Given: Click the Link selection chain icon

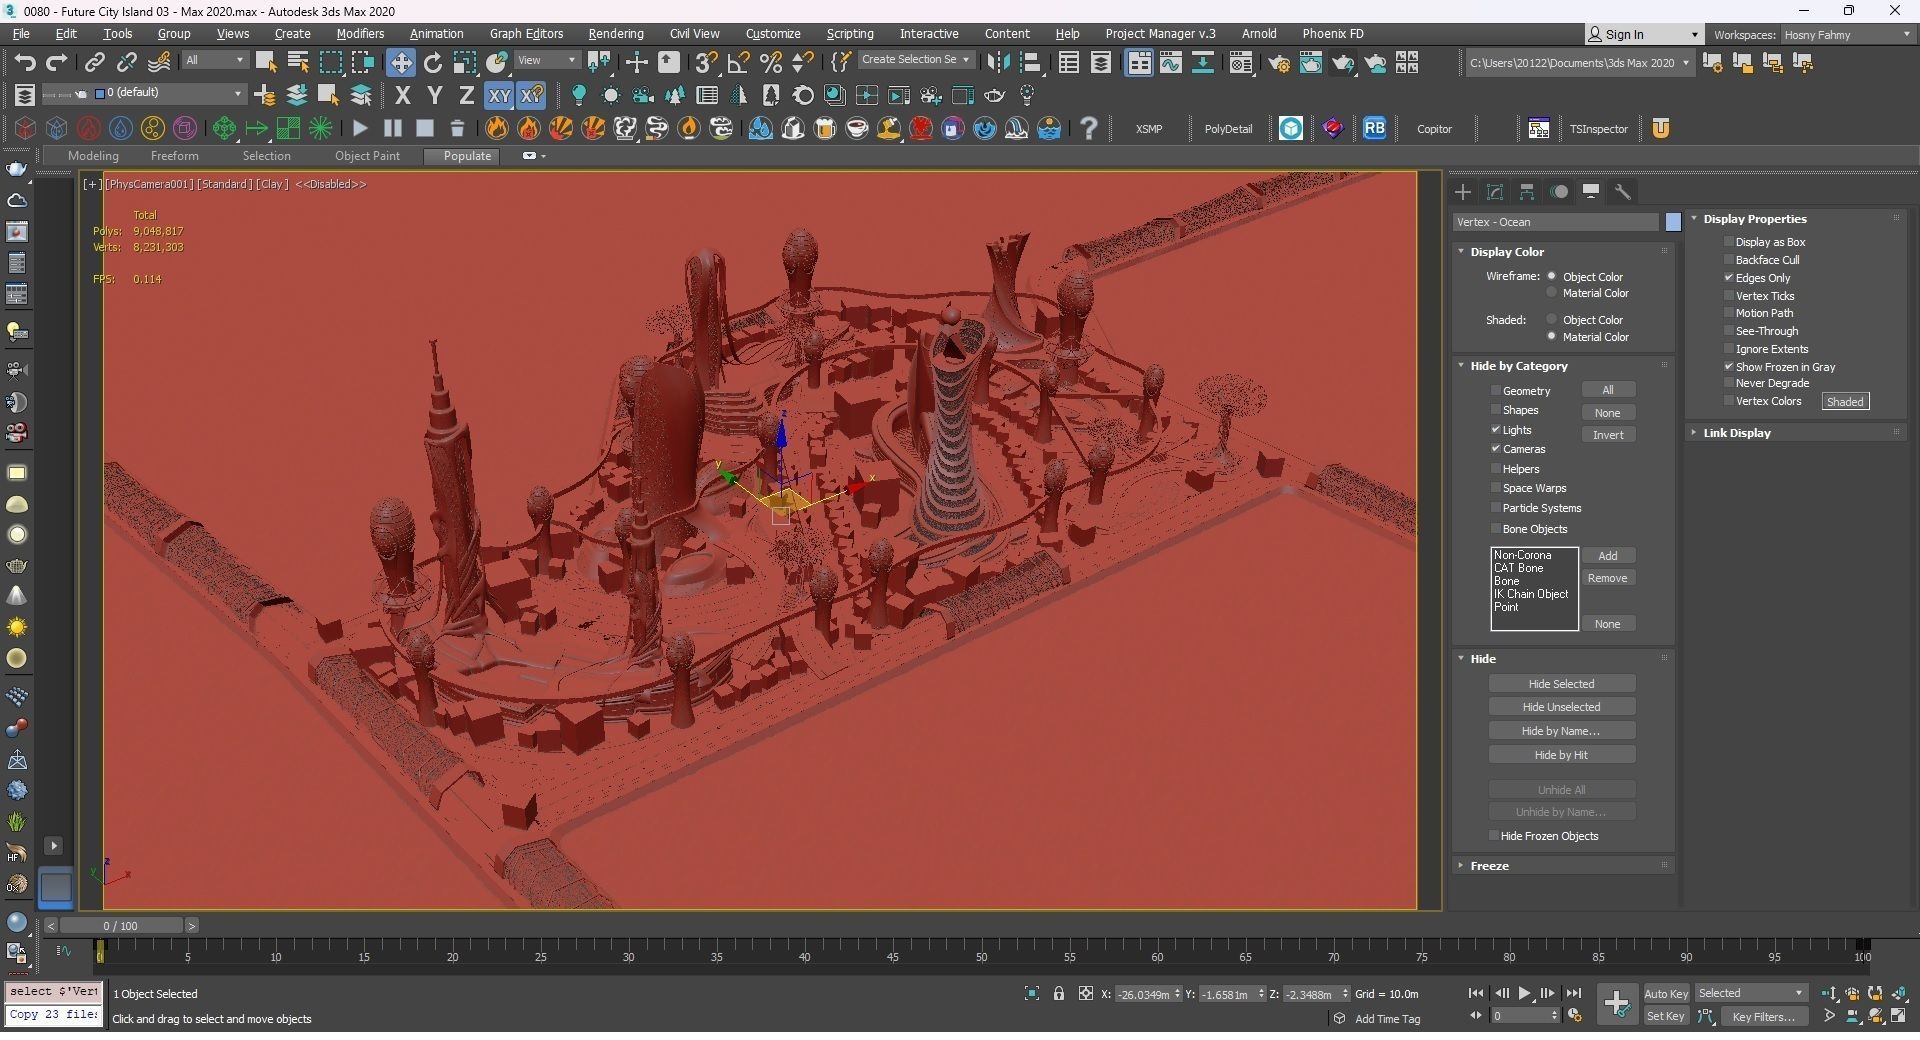Looking at the screenshot, I should click(x=94, y=63).
